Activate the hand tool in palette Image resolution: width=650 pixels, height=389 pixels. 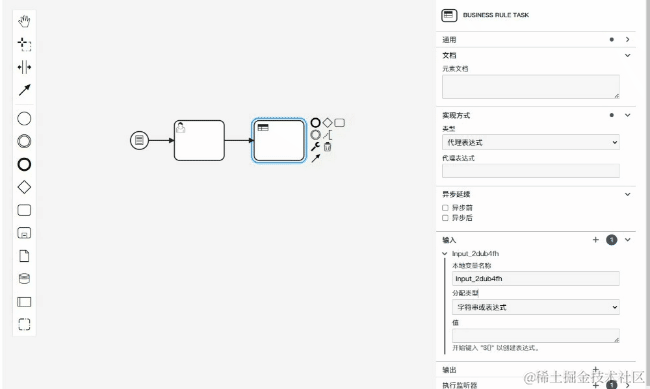tap(24, 21)
